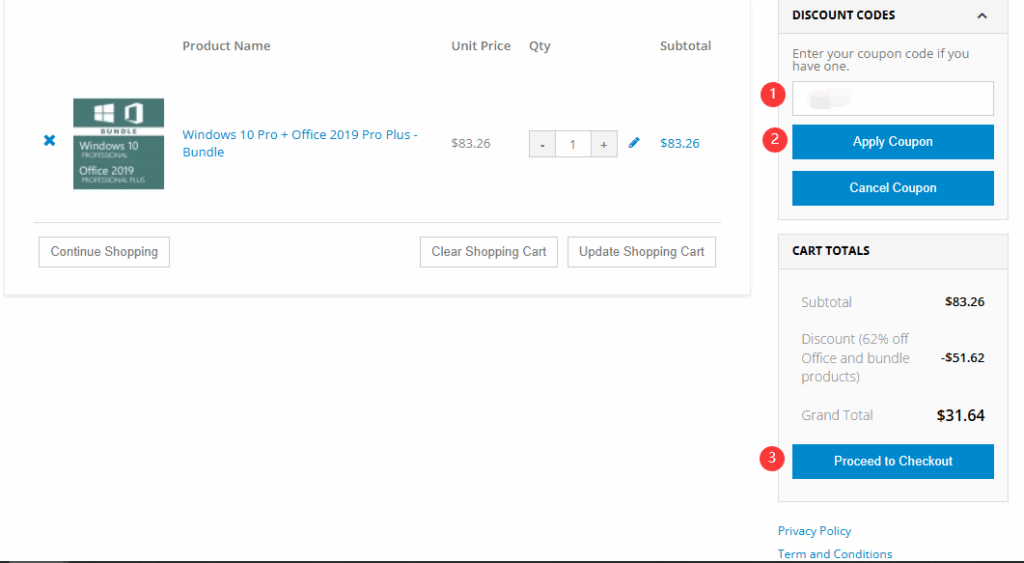This screenshot has width=1024, height=563.
Task: Open the Windows 10 Office 2019 bundle thumbnail
Action: pos(118,144)
